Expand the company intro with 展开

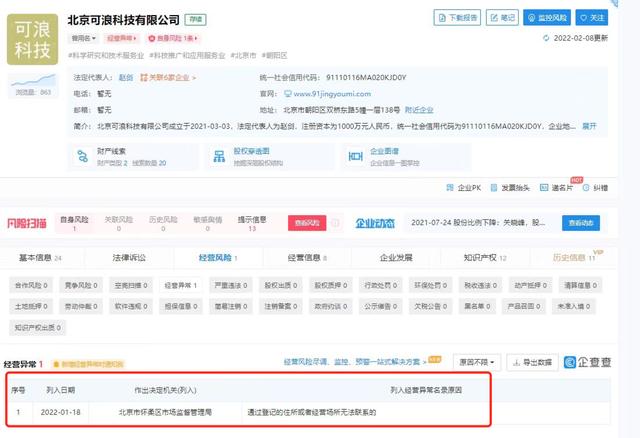click(x=589, y=126)
